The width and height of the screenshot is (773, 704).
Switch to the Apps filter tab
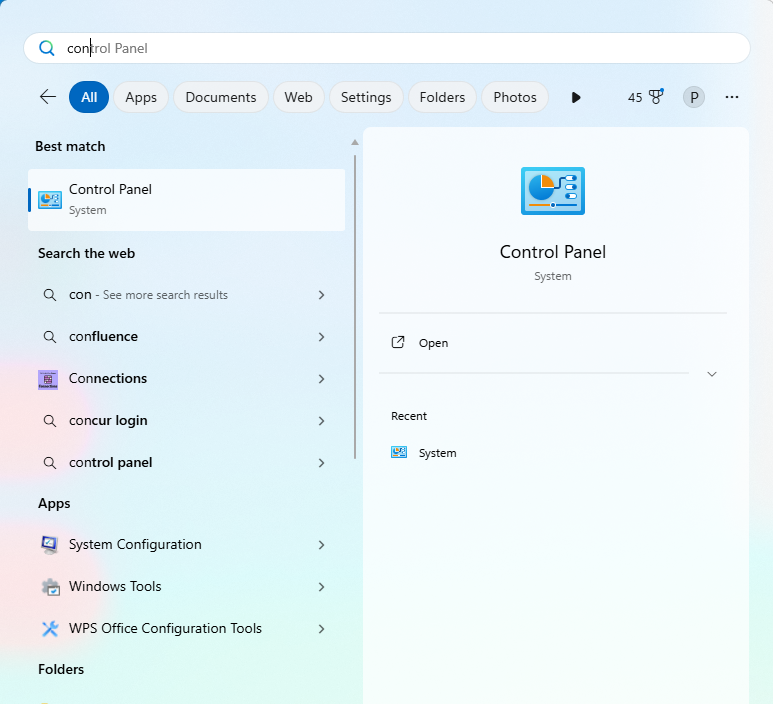pyautogui.click(x=141, y=97)
